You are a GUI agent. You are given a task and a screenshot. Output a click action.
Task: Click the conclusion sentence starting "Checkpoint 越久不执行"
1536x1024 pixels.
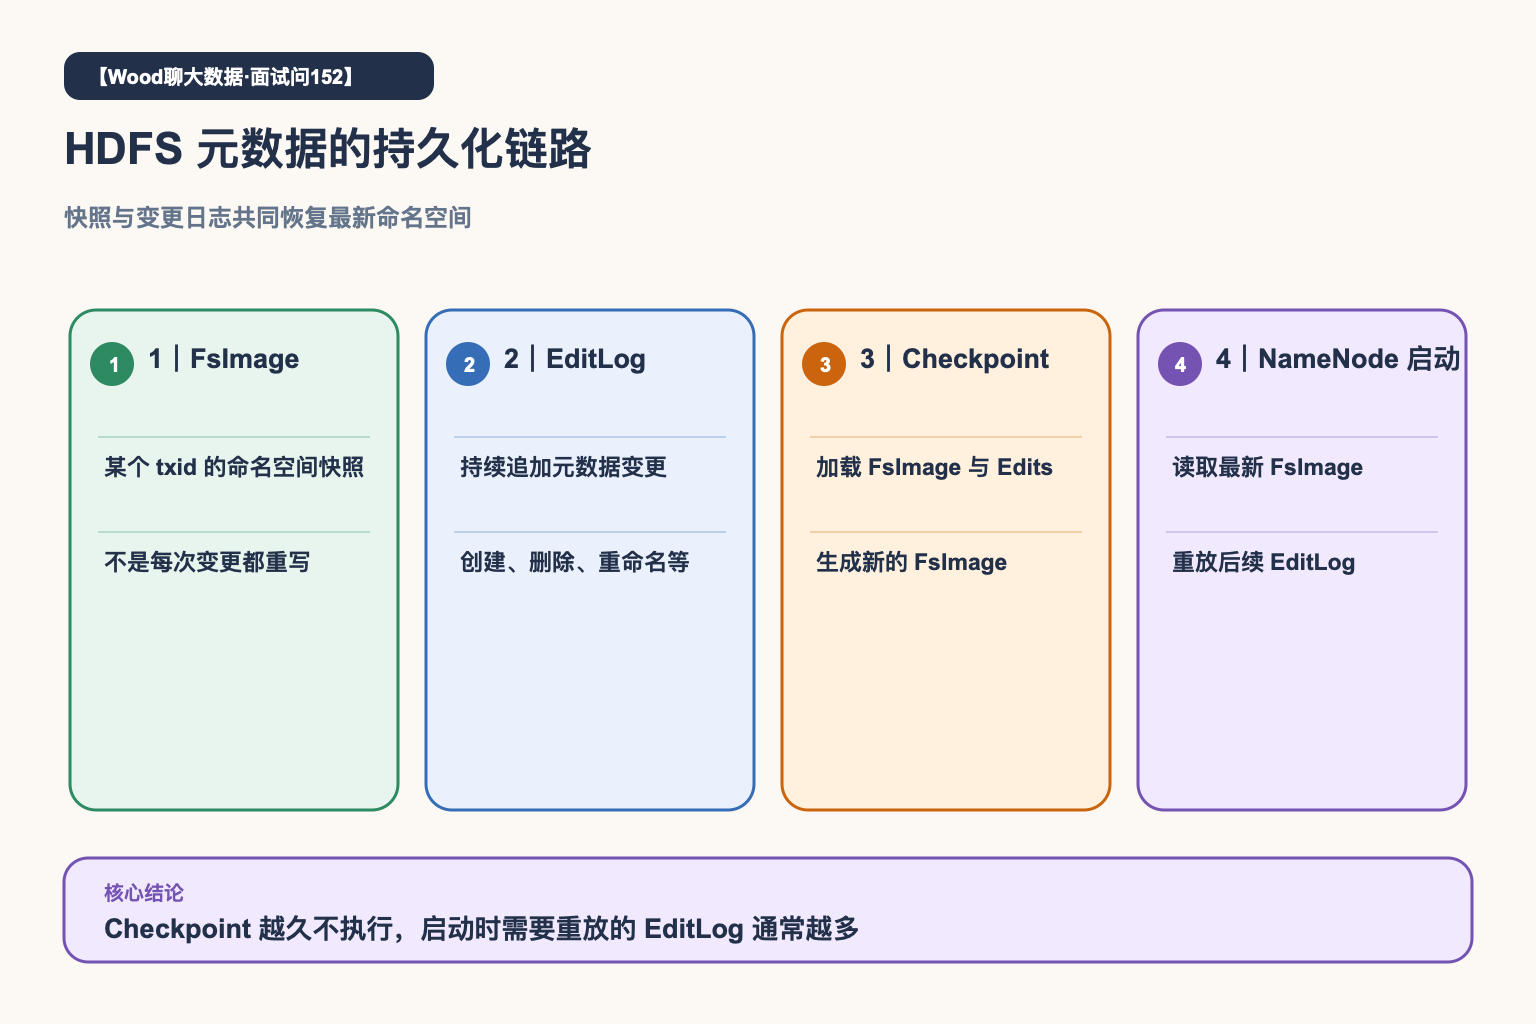(482, 929)
